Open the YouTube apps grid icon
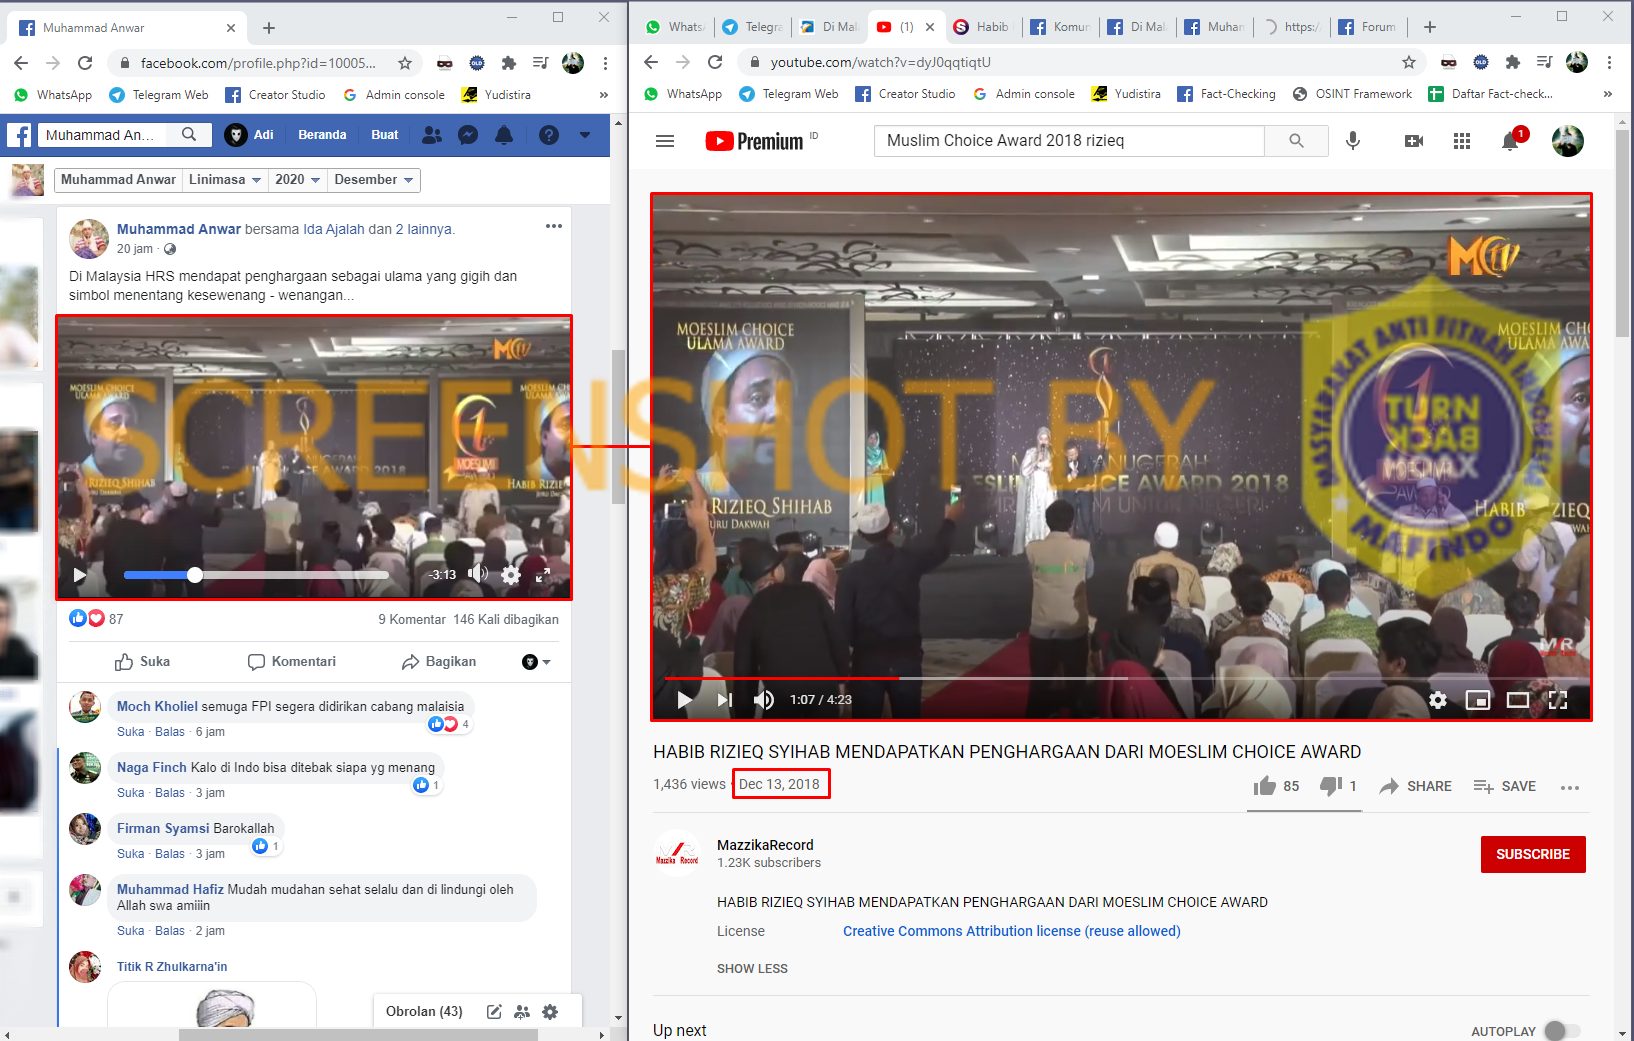 [x=1462, y=141]
